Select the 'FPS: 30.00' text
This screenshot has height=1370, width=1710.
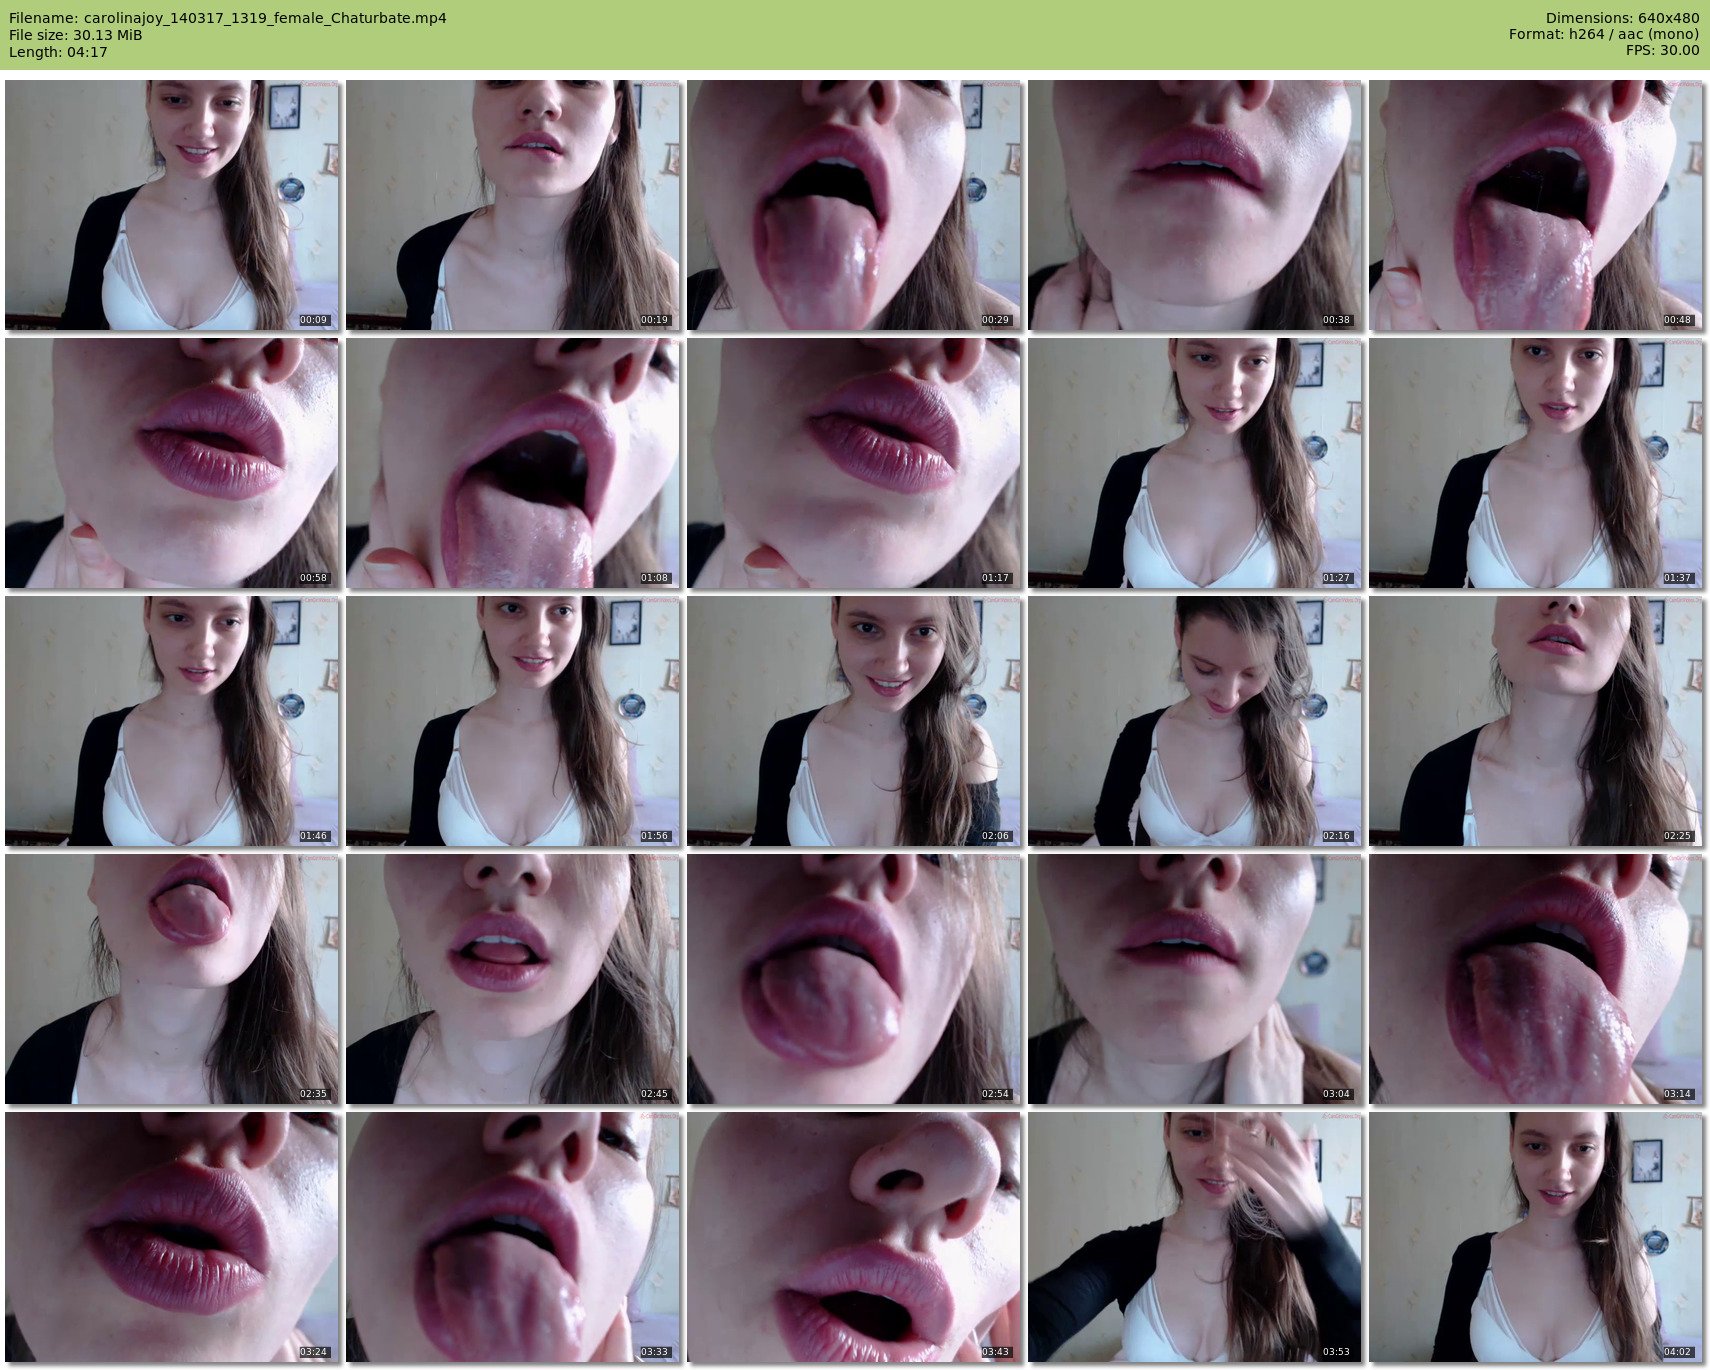pyautogui.click(x=1662, y=51)
